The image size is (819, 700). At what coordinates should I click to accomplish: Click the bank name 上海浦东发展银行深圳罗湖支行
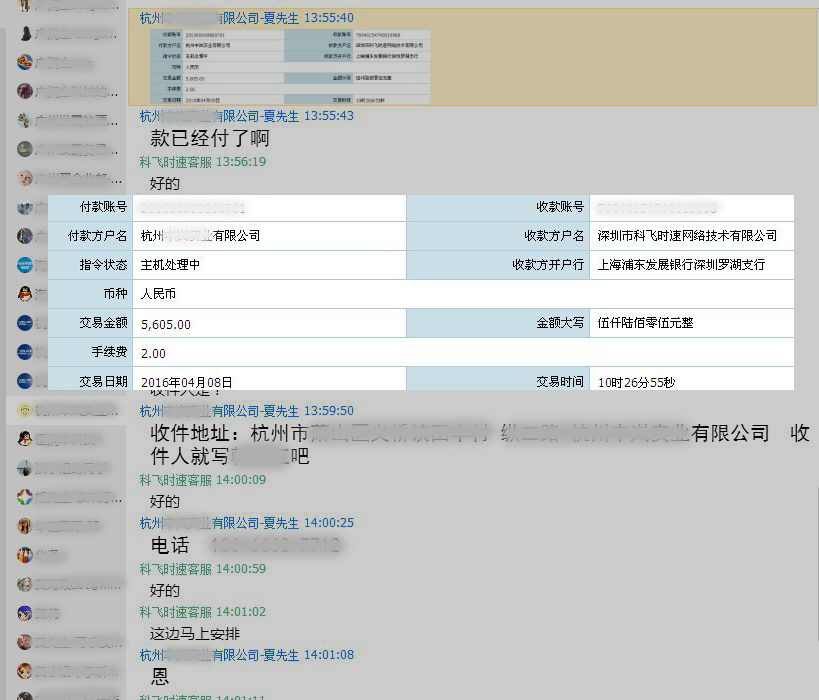(681, 265)
